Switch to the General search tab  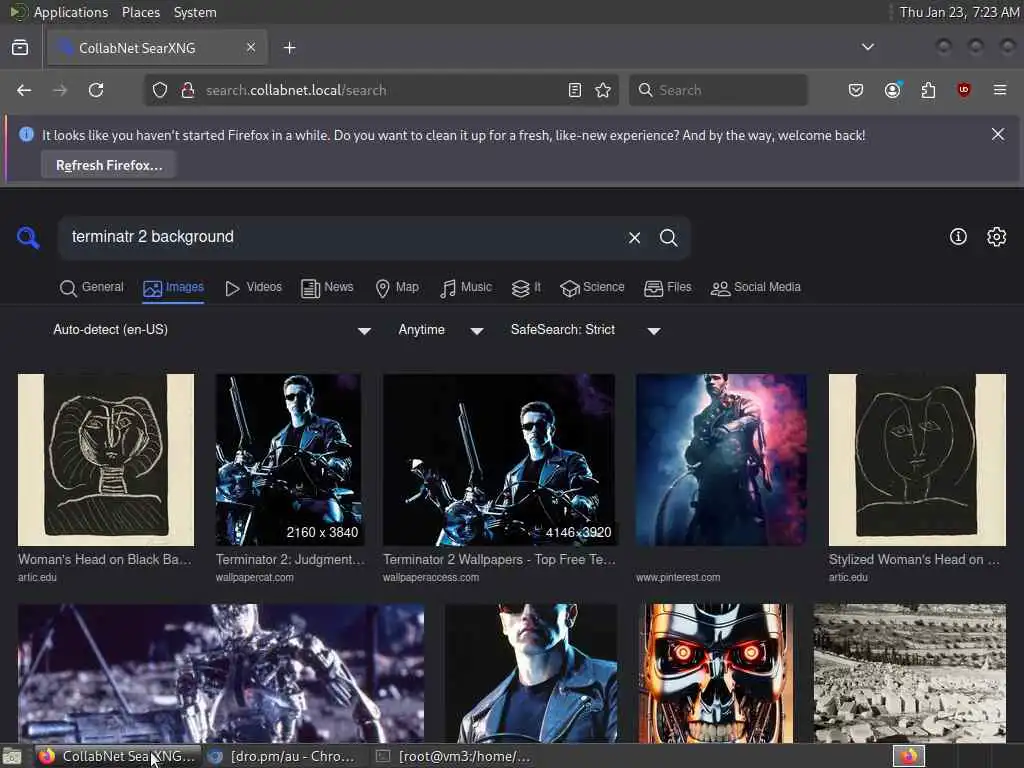click(x=91, y=287)
